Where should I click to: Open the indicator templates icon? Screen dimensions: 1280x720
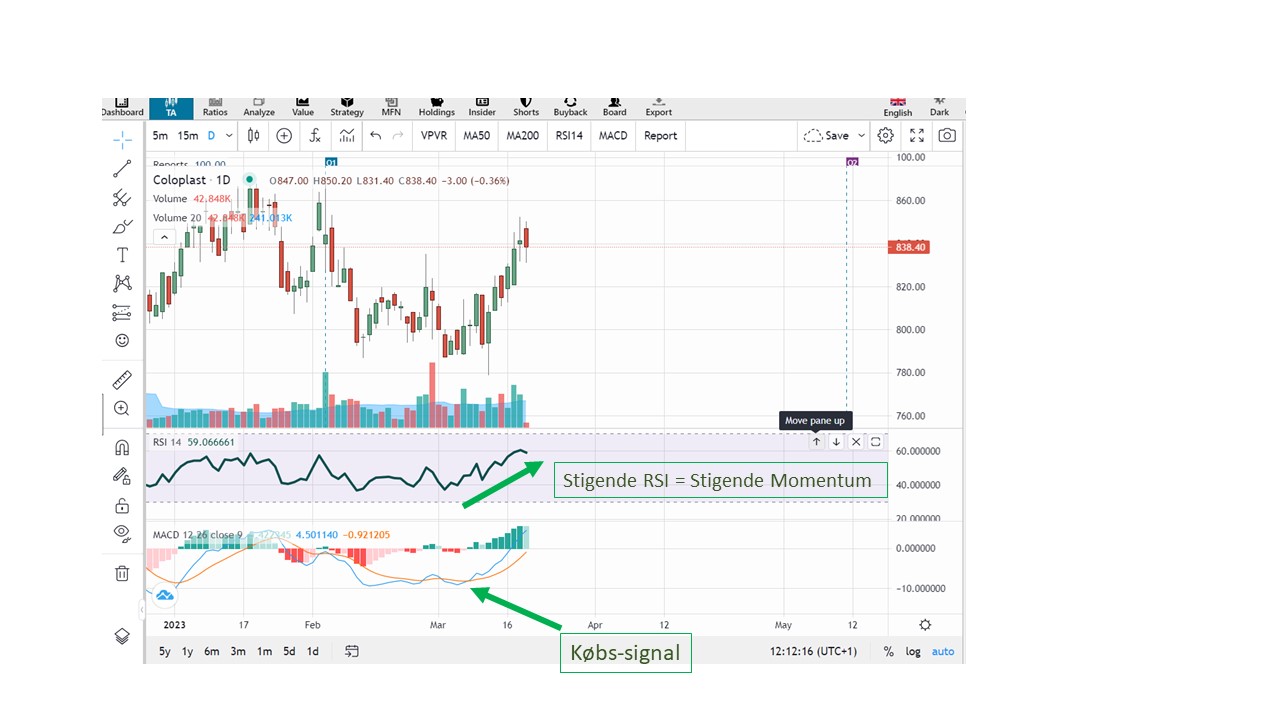[347, 136]
